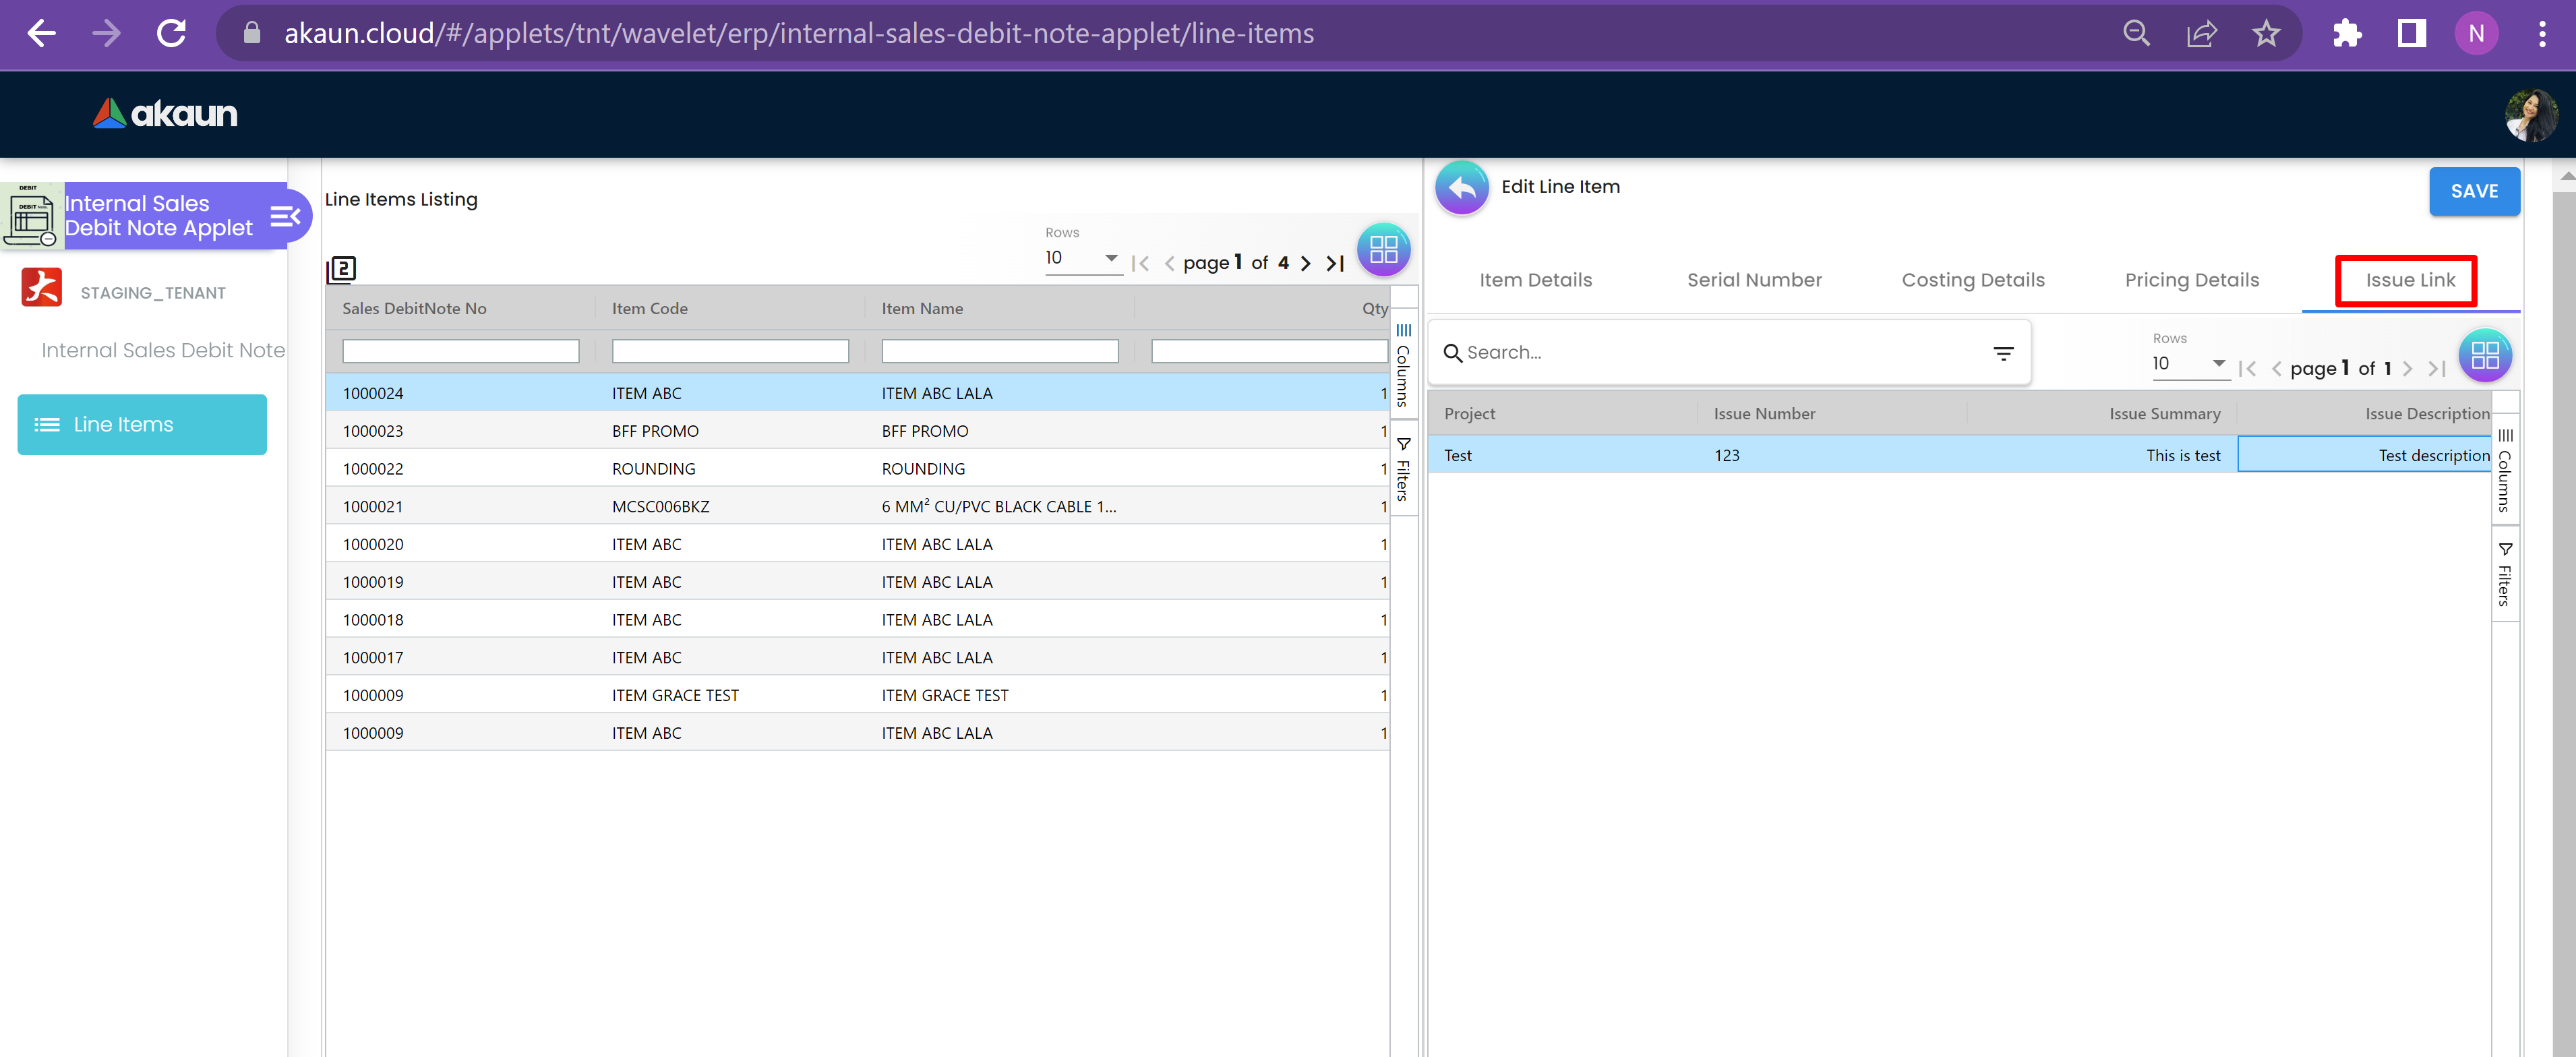This screenshot has width=2576, height=1057.
Task: Switch to Pricing Details tab
Action: [2191, 281]
